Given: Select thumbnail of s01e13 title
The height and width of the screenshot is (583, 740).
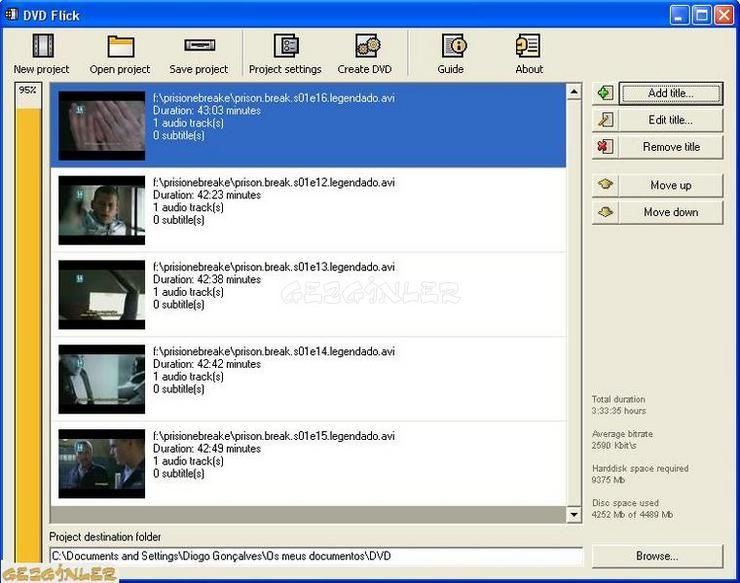Looking at the screenshot, I should point(102,295).
